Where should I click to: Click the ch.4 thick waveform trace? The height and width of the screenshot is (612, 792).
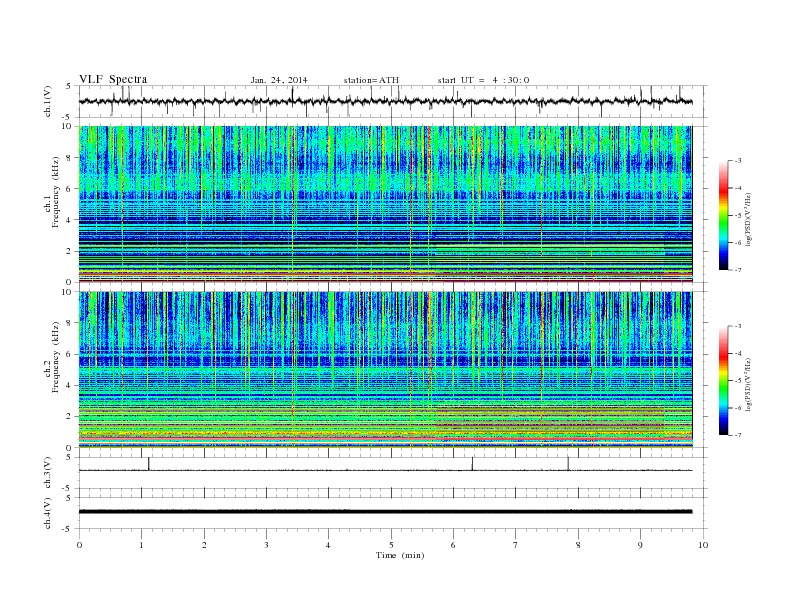(x=385, y=512)
